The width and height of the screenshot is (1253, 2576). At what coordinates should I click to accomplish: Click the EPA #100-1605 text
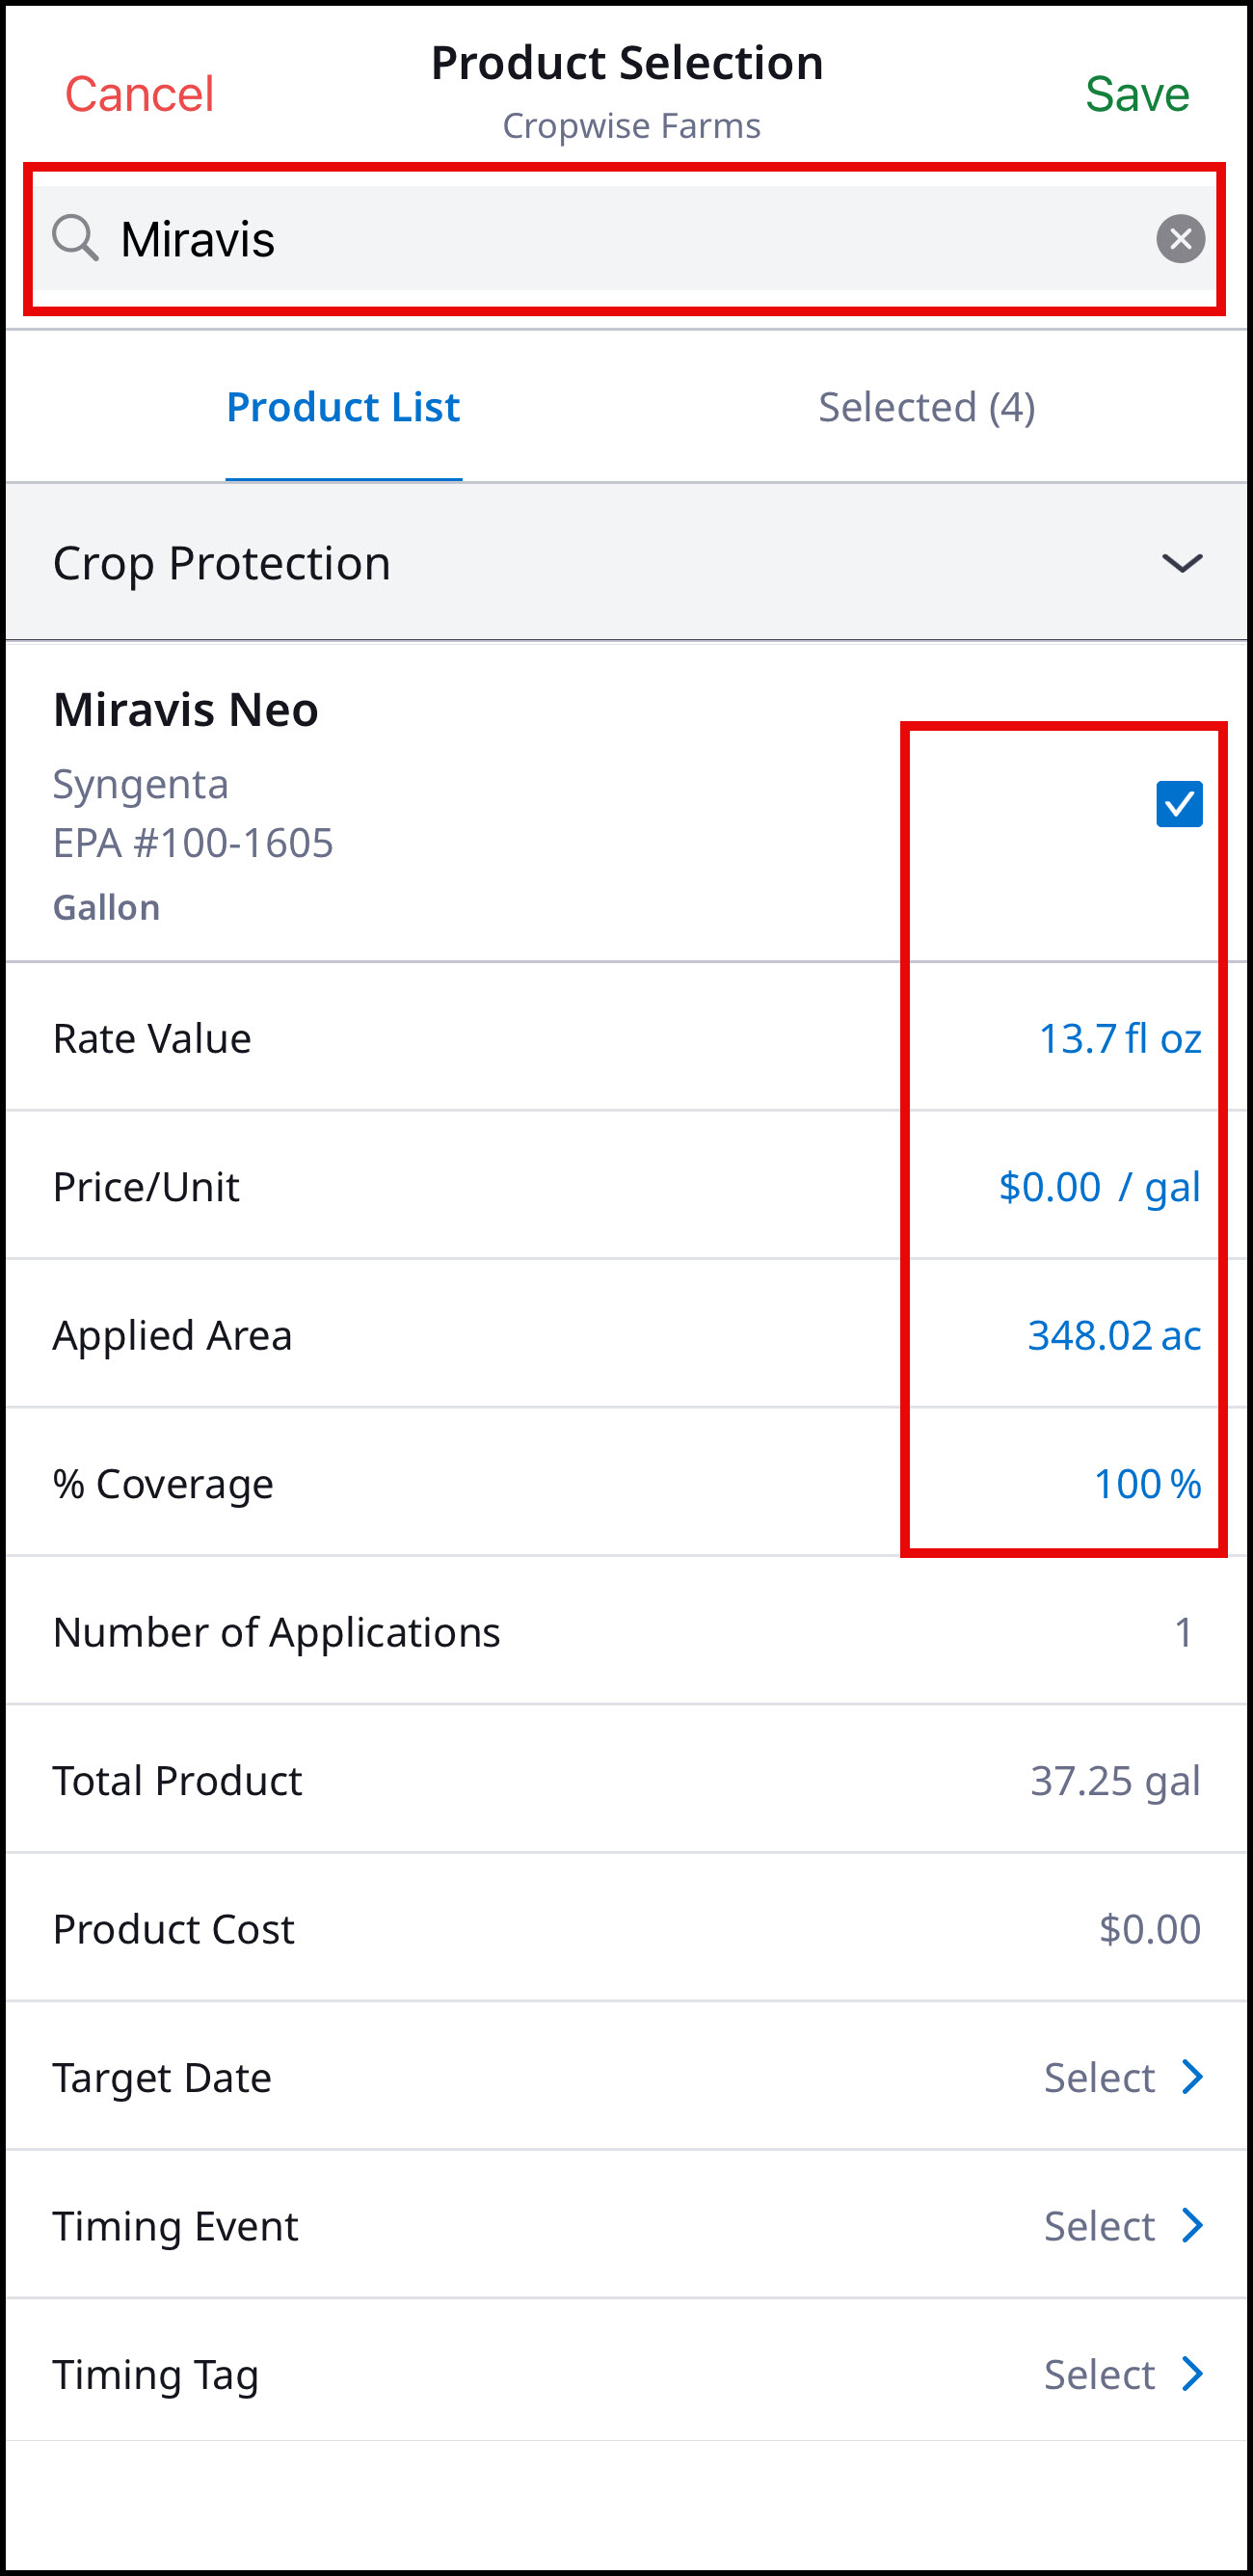pos(193,843)
